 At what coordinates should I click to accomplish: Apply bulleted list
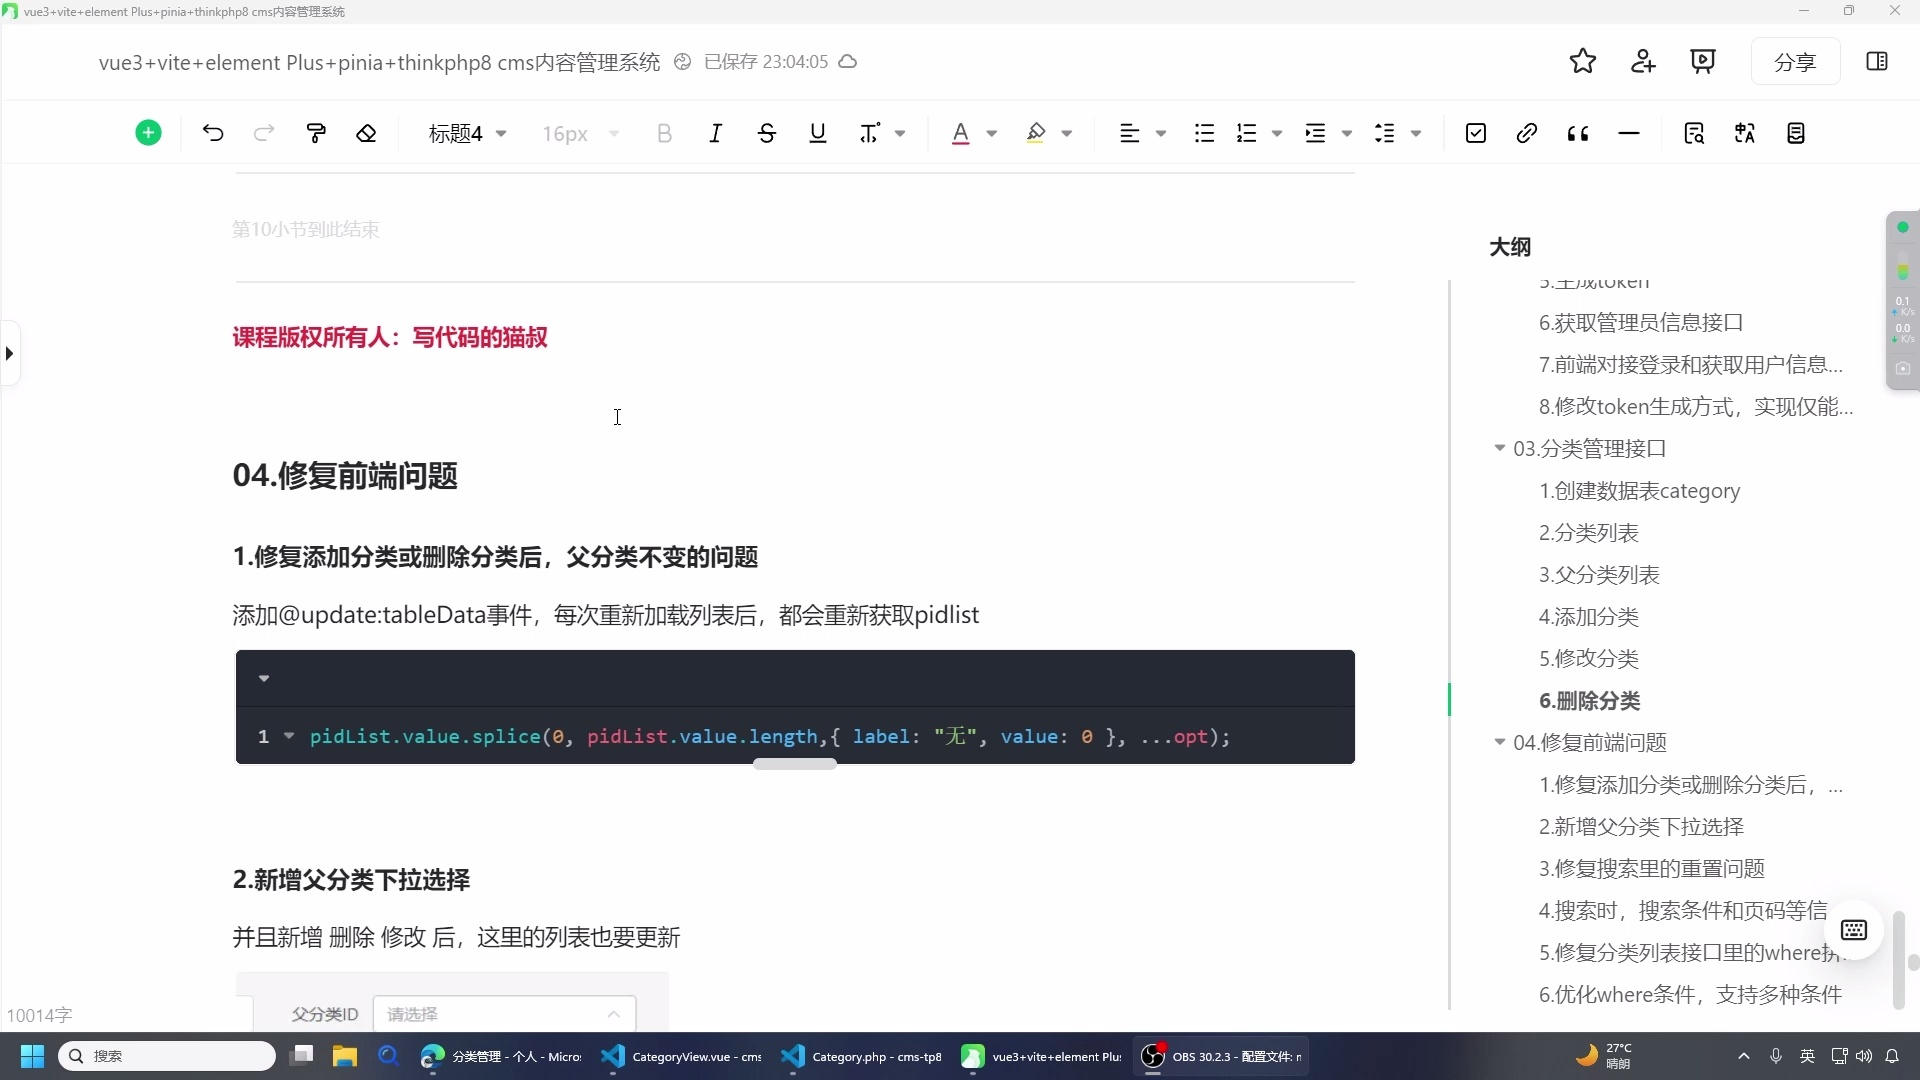(x=1204, y=133)
